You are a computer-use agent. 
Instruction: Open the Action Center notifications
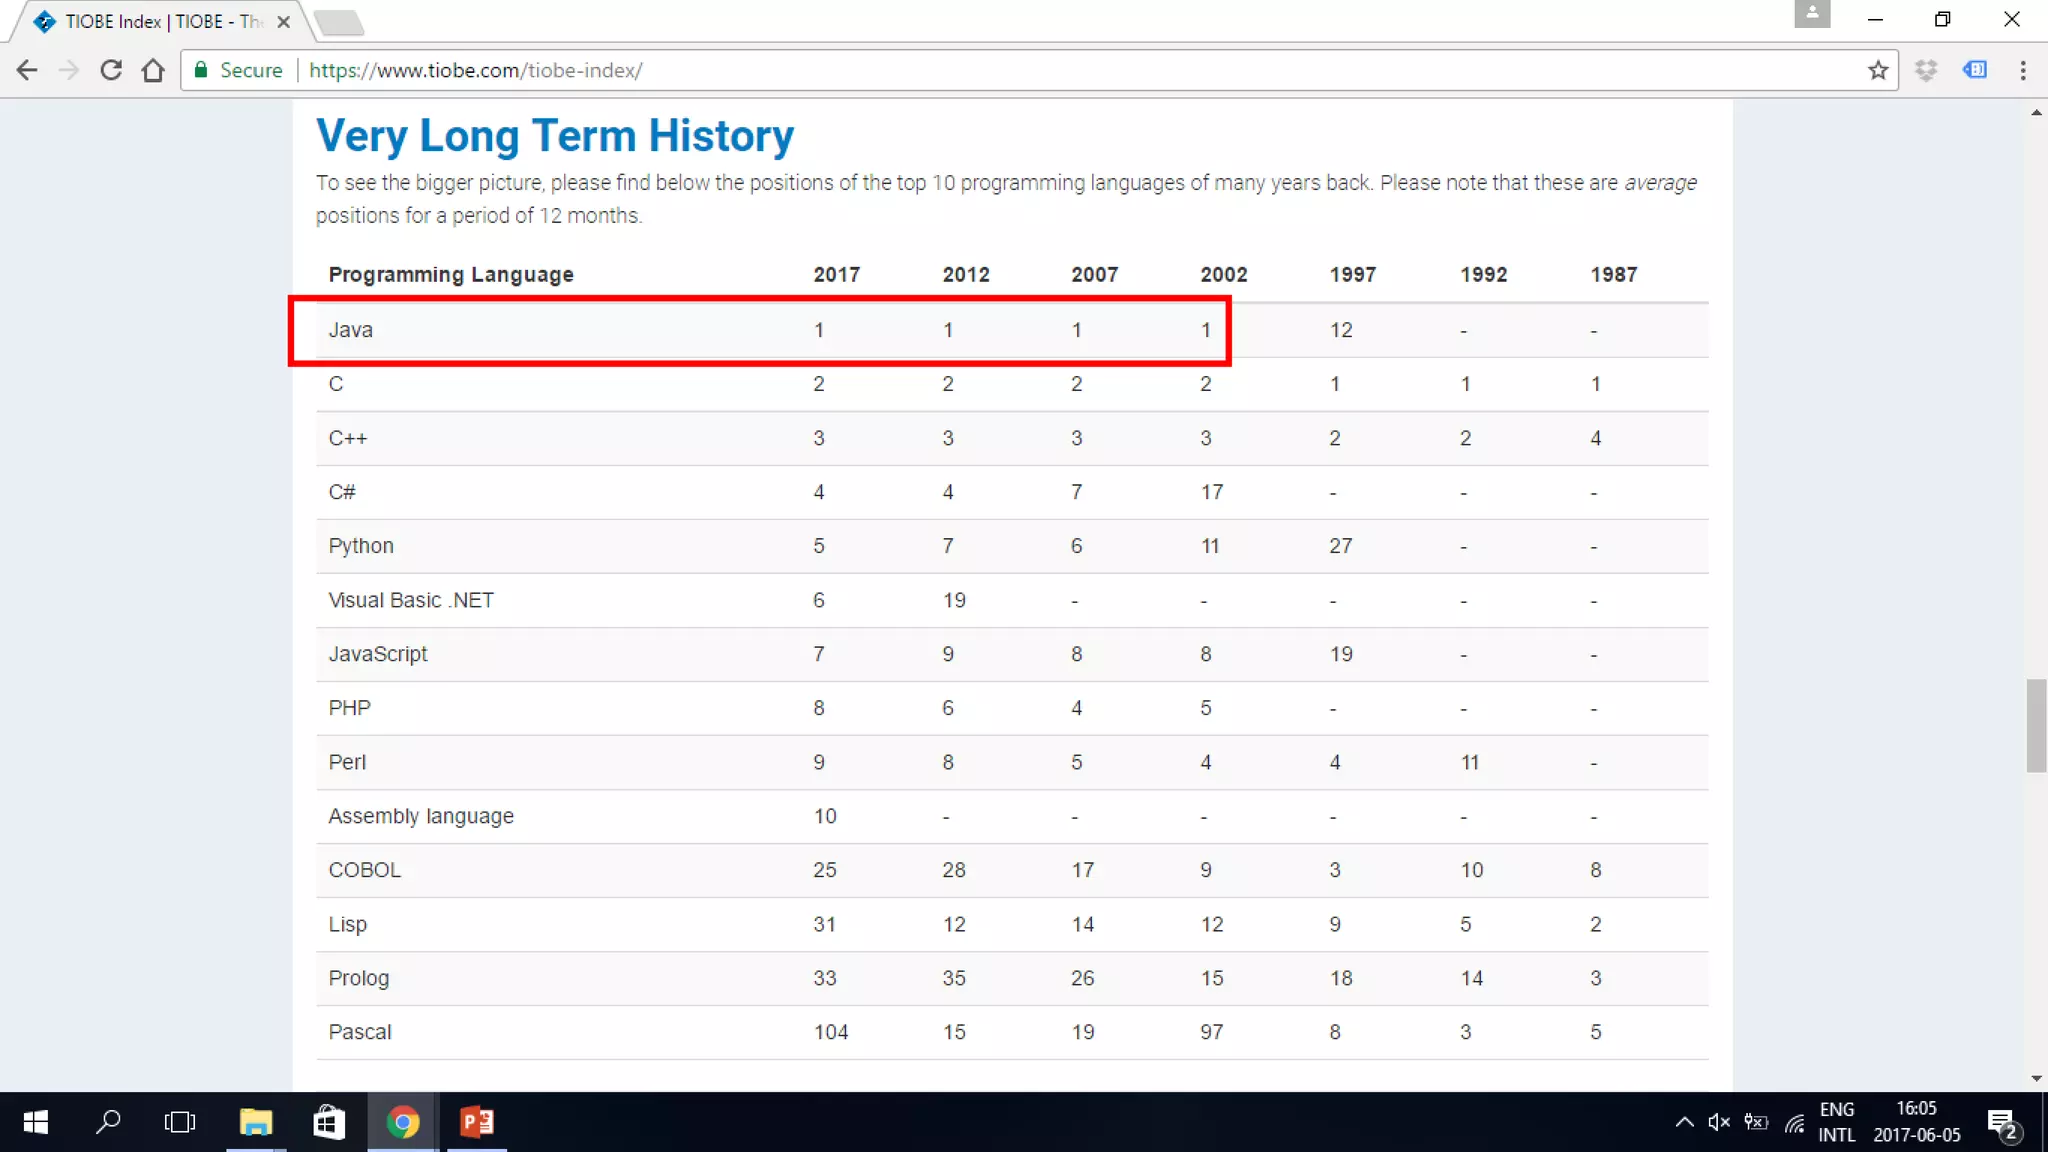pos(2003,1123)
